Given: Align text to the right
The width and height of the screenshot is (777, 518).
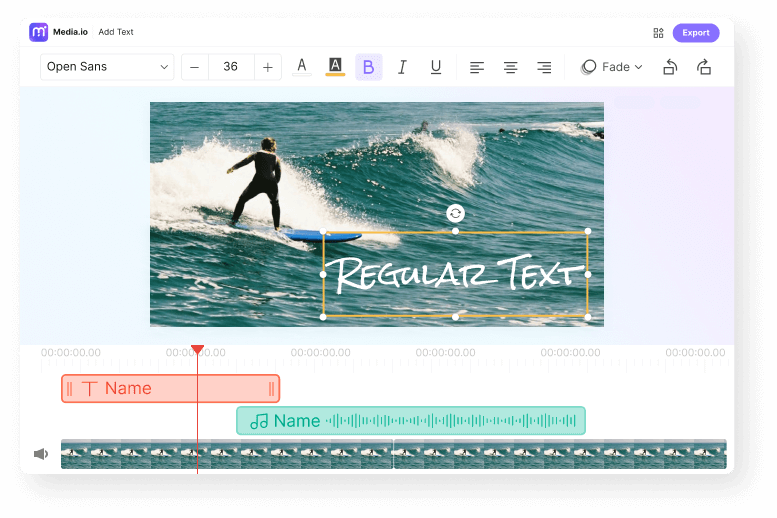Looking at the screenshot, I should click(544, 67).
